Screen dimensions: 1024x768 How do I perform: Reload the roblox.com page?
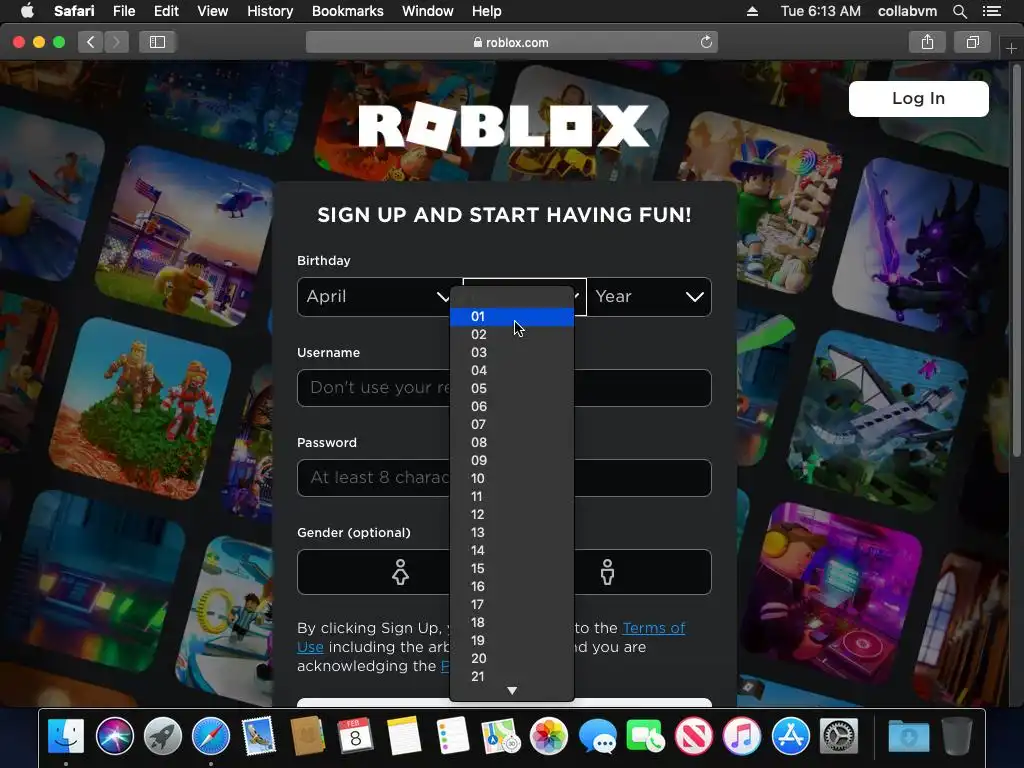coord(706,42)
